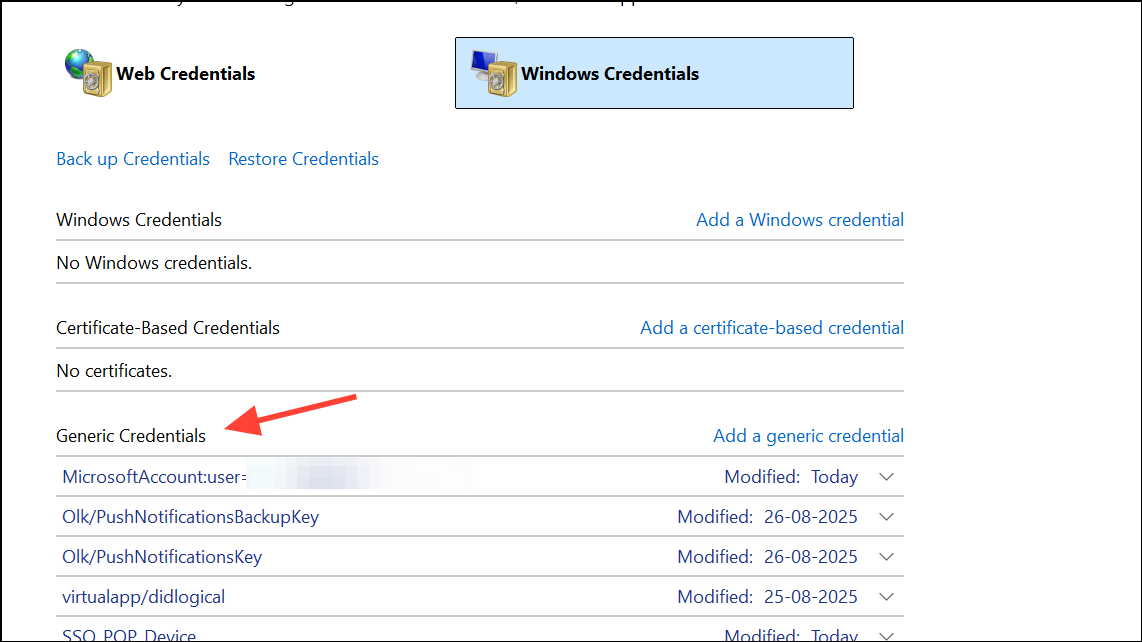Click Add a generic credential link
The width and height of the screenshot is (1142, 642).
(x=808, y=436)
